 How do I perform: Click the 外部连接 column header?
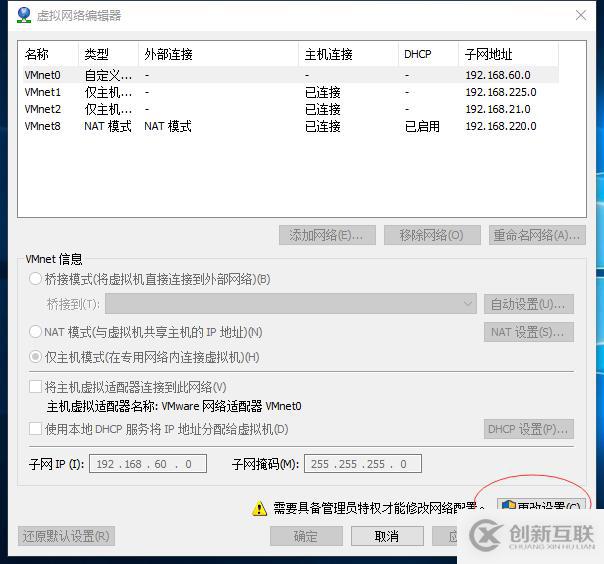click(x=218, y=54)
